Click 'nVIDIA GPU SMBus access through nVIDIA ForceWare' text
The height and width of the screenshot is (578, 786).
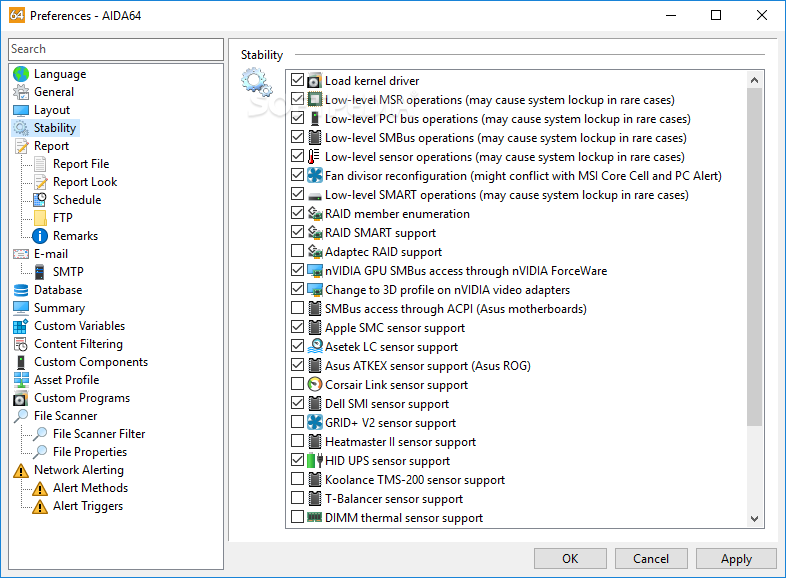point(466,271)
